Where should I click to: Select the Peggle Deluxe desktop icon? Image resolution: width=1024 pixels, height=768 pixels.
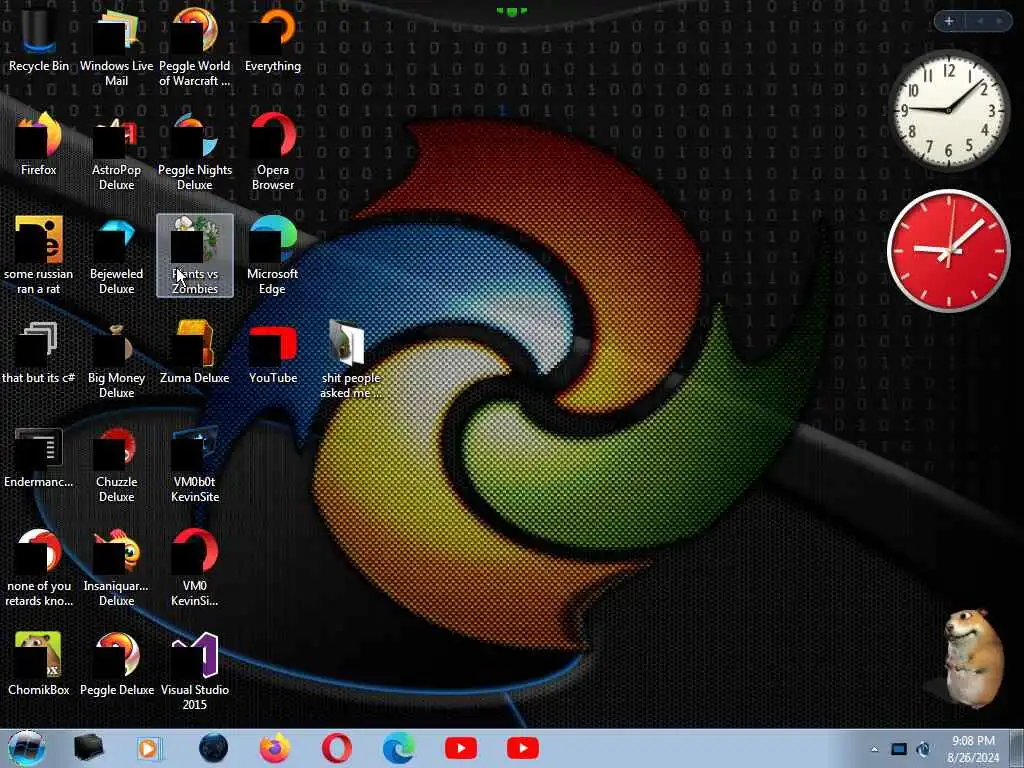(116, 665)
